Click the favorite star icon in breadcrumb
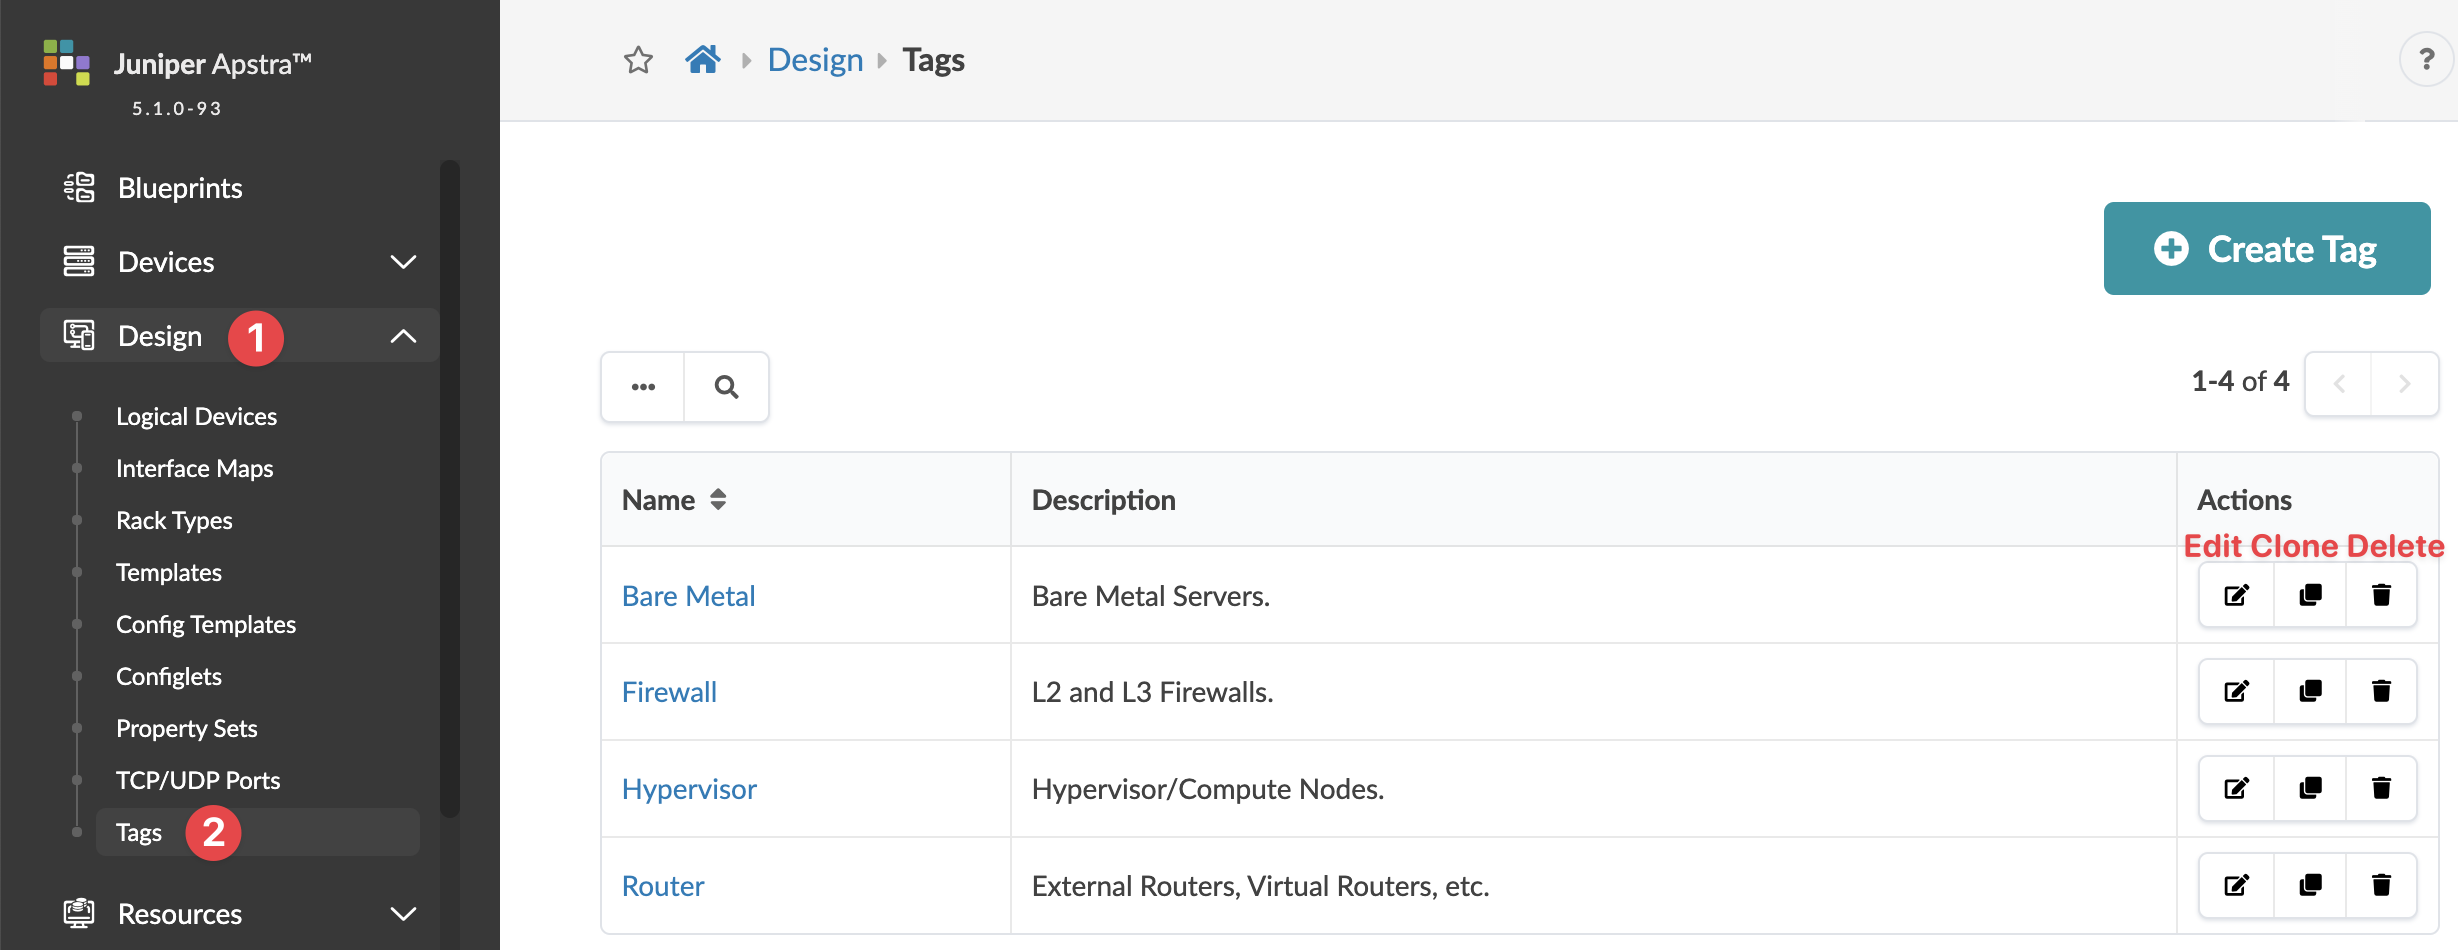The height and width of the screenshot is (950, 2458). click(x=638, y=61)
